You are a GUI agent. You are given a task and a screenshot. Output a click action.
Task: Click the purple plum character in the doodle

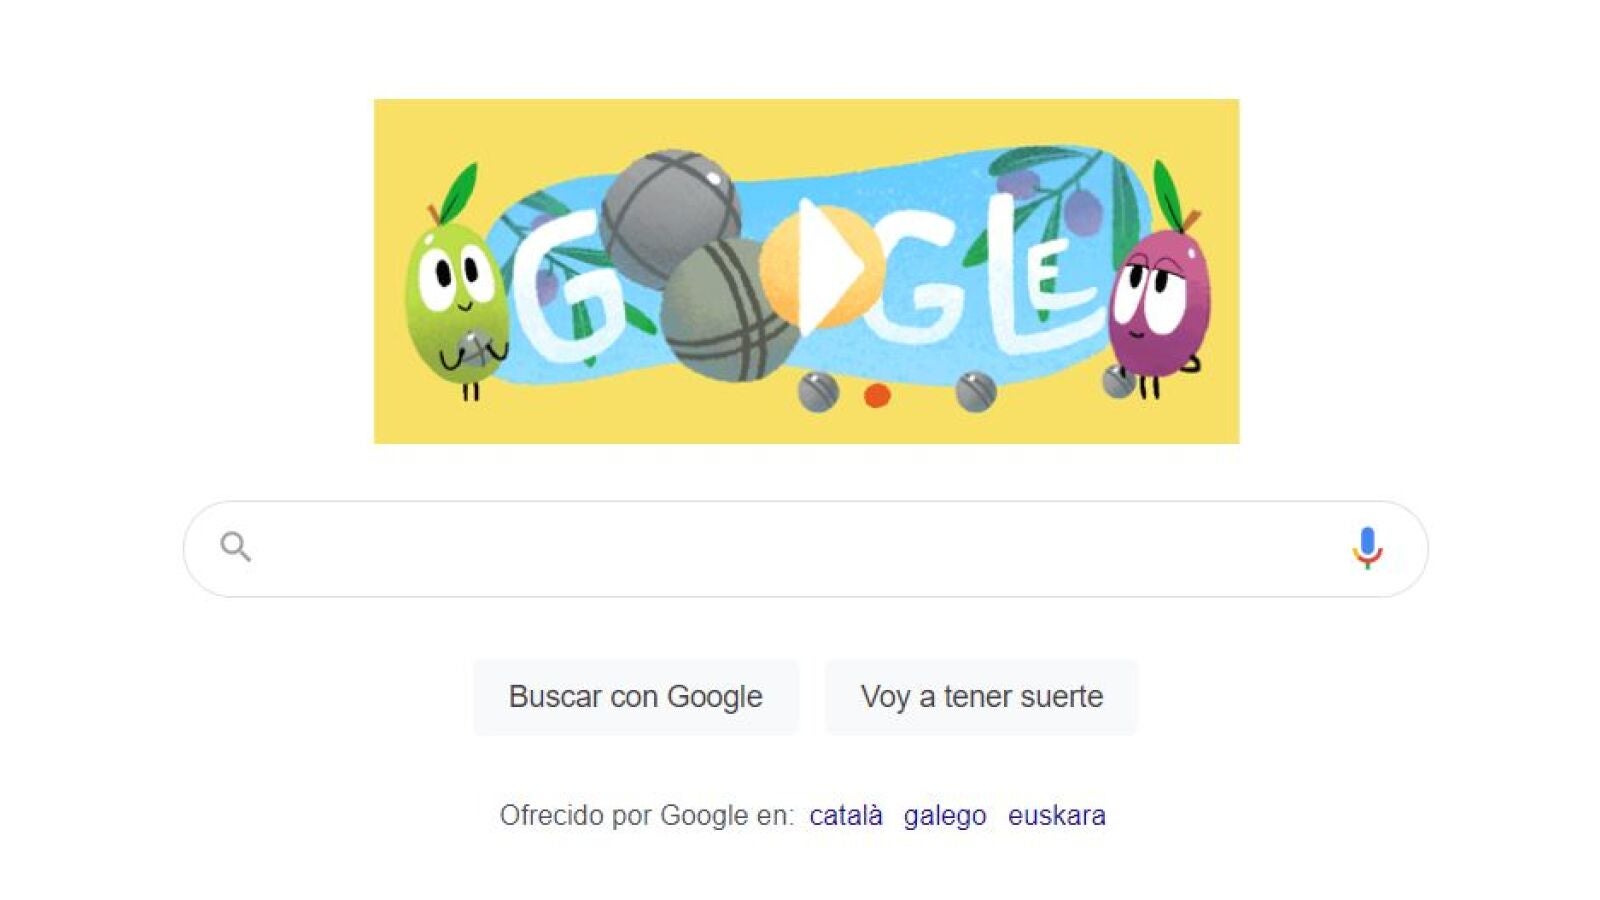click(x=1160, y=290)
